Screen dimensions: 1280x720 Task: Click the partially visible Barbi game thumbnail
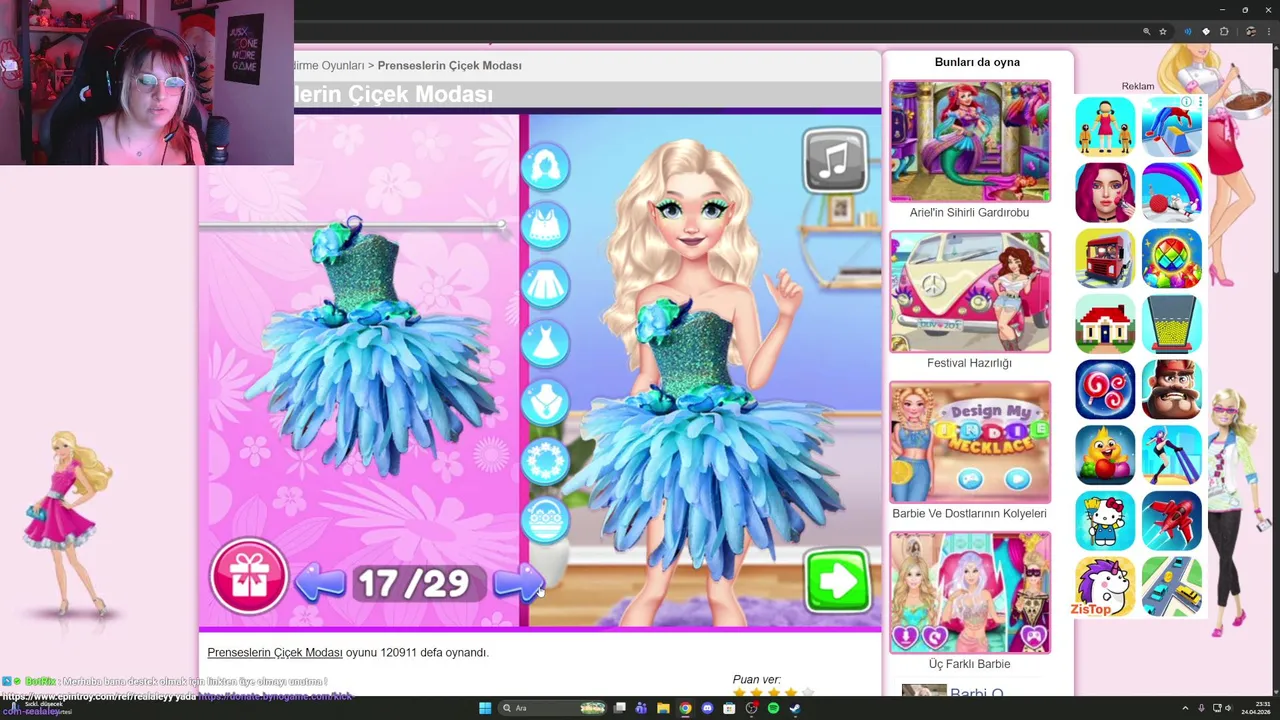(924, 691)
